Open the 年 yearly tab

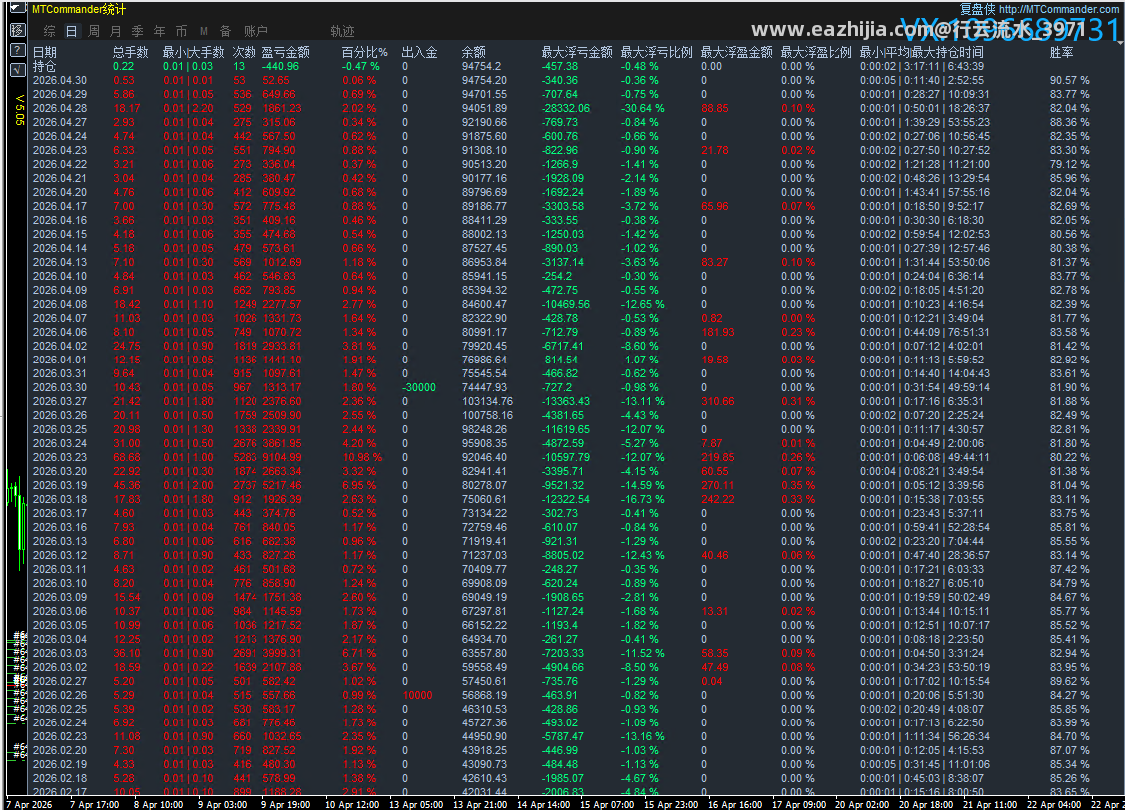[x=159, y=31]
